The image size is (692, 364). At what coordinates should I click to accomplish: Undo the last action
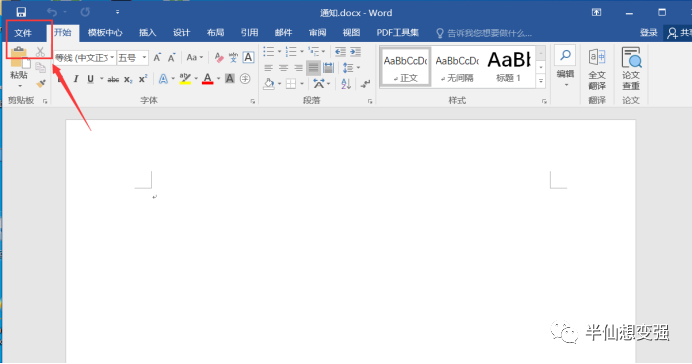pos(52,12)
